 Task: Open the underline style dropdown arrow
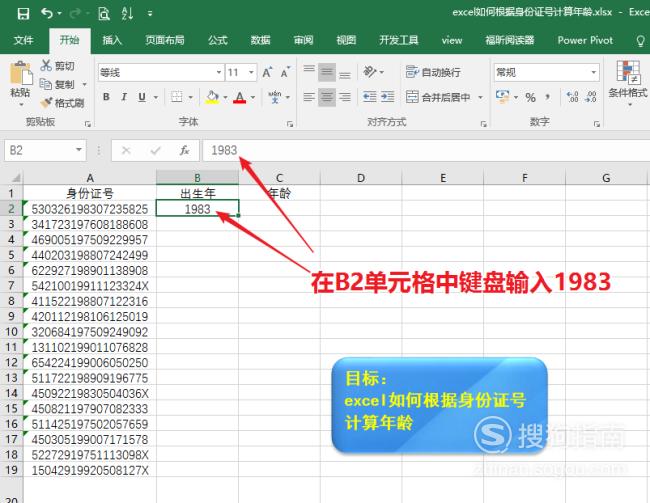pyautogui.click(x=156, y=97)
